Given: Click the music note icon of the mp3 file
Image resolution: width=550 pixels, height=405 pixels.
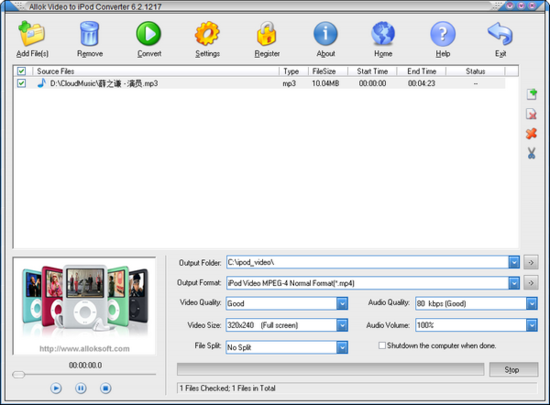Looking at the screenshot, I should coord(42,83).
